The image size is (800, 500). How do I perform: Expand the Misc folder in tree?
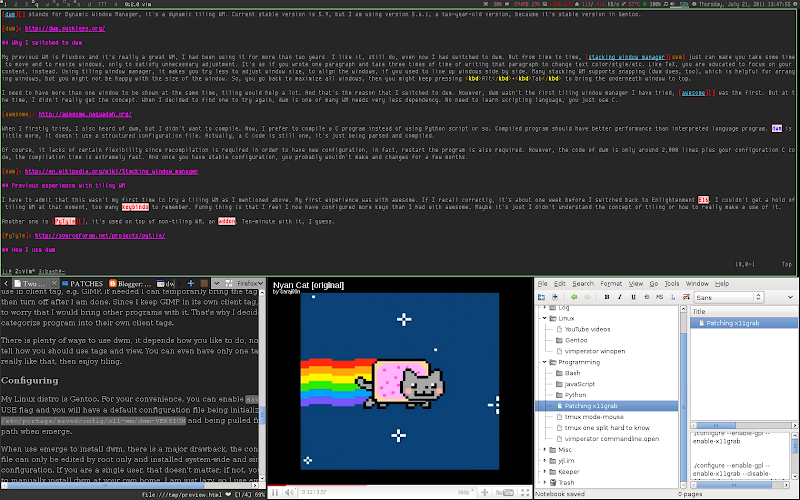[544, 450]
